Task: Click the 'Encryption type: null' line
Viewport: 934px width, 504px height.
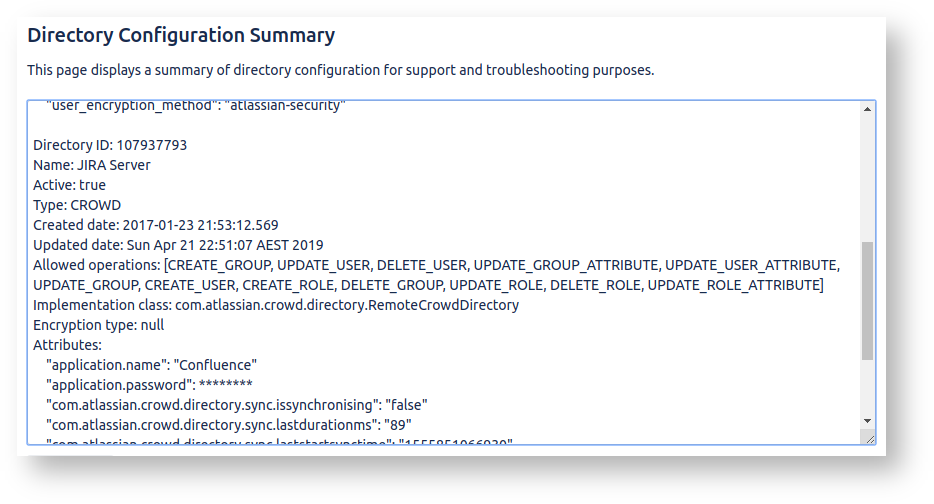Action: (x=99, y=325)
